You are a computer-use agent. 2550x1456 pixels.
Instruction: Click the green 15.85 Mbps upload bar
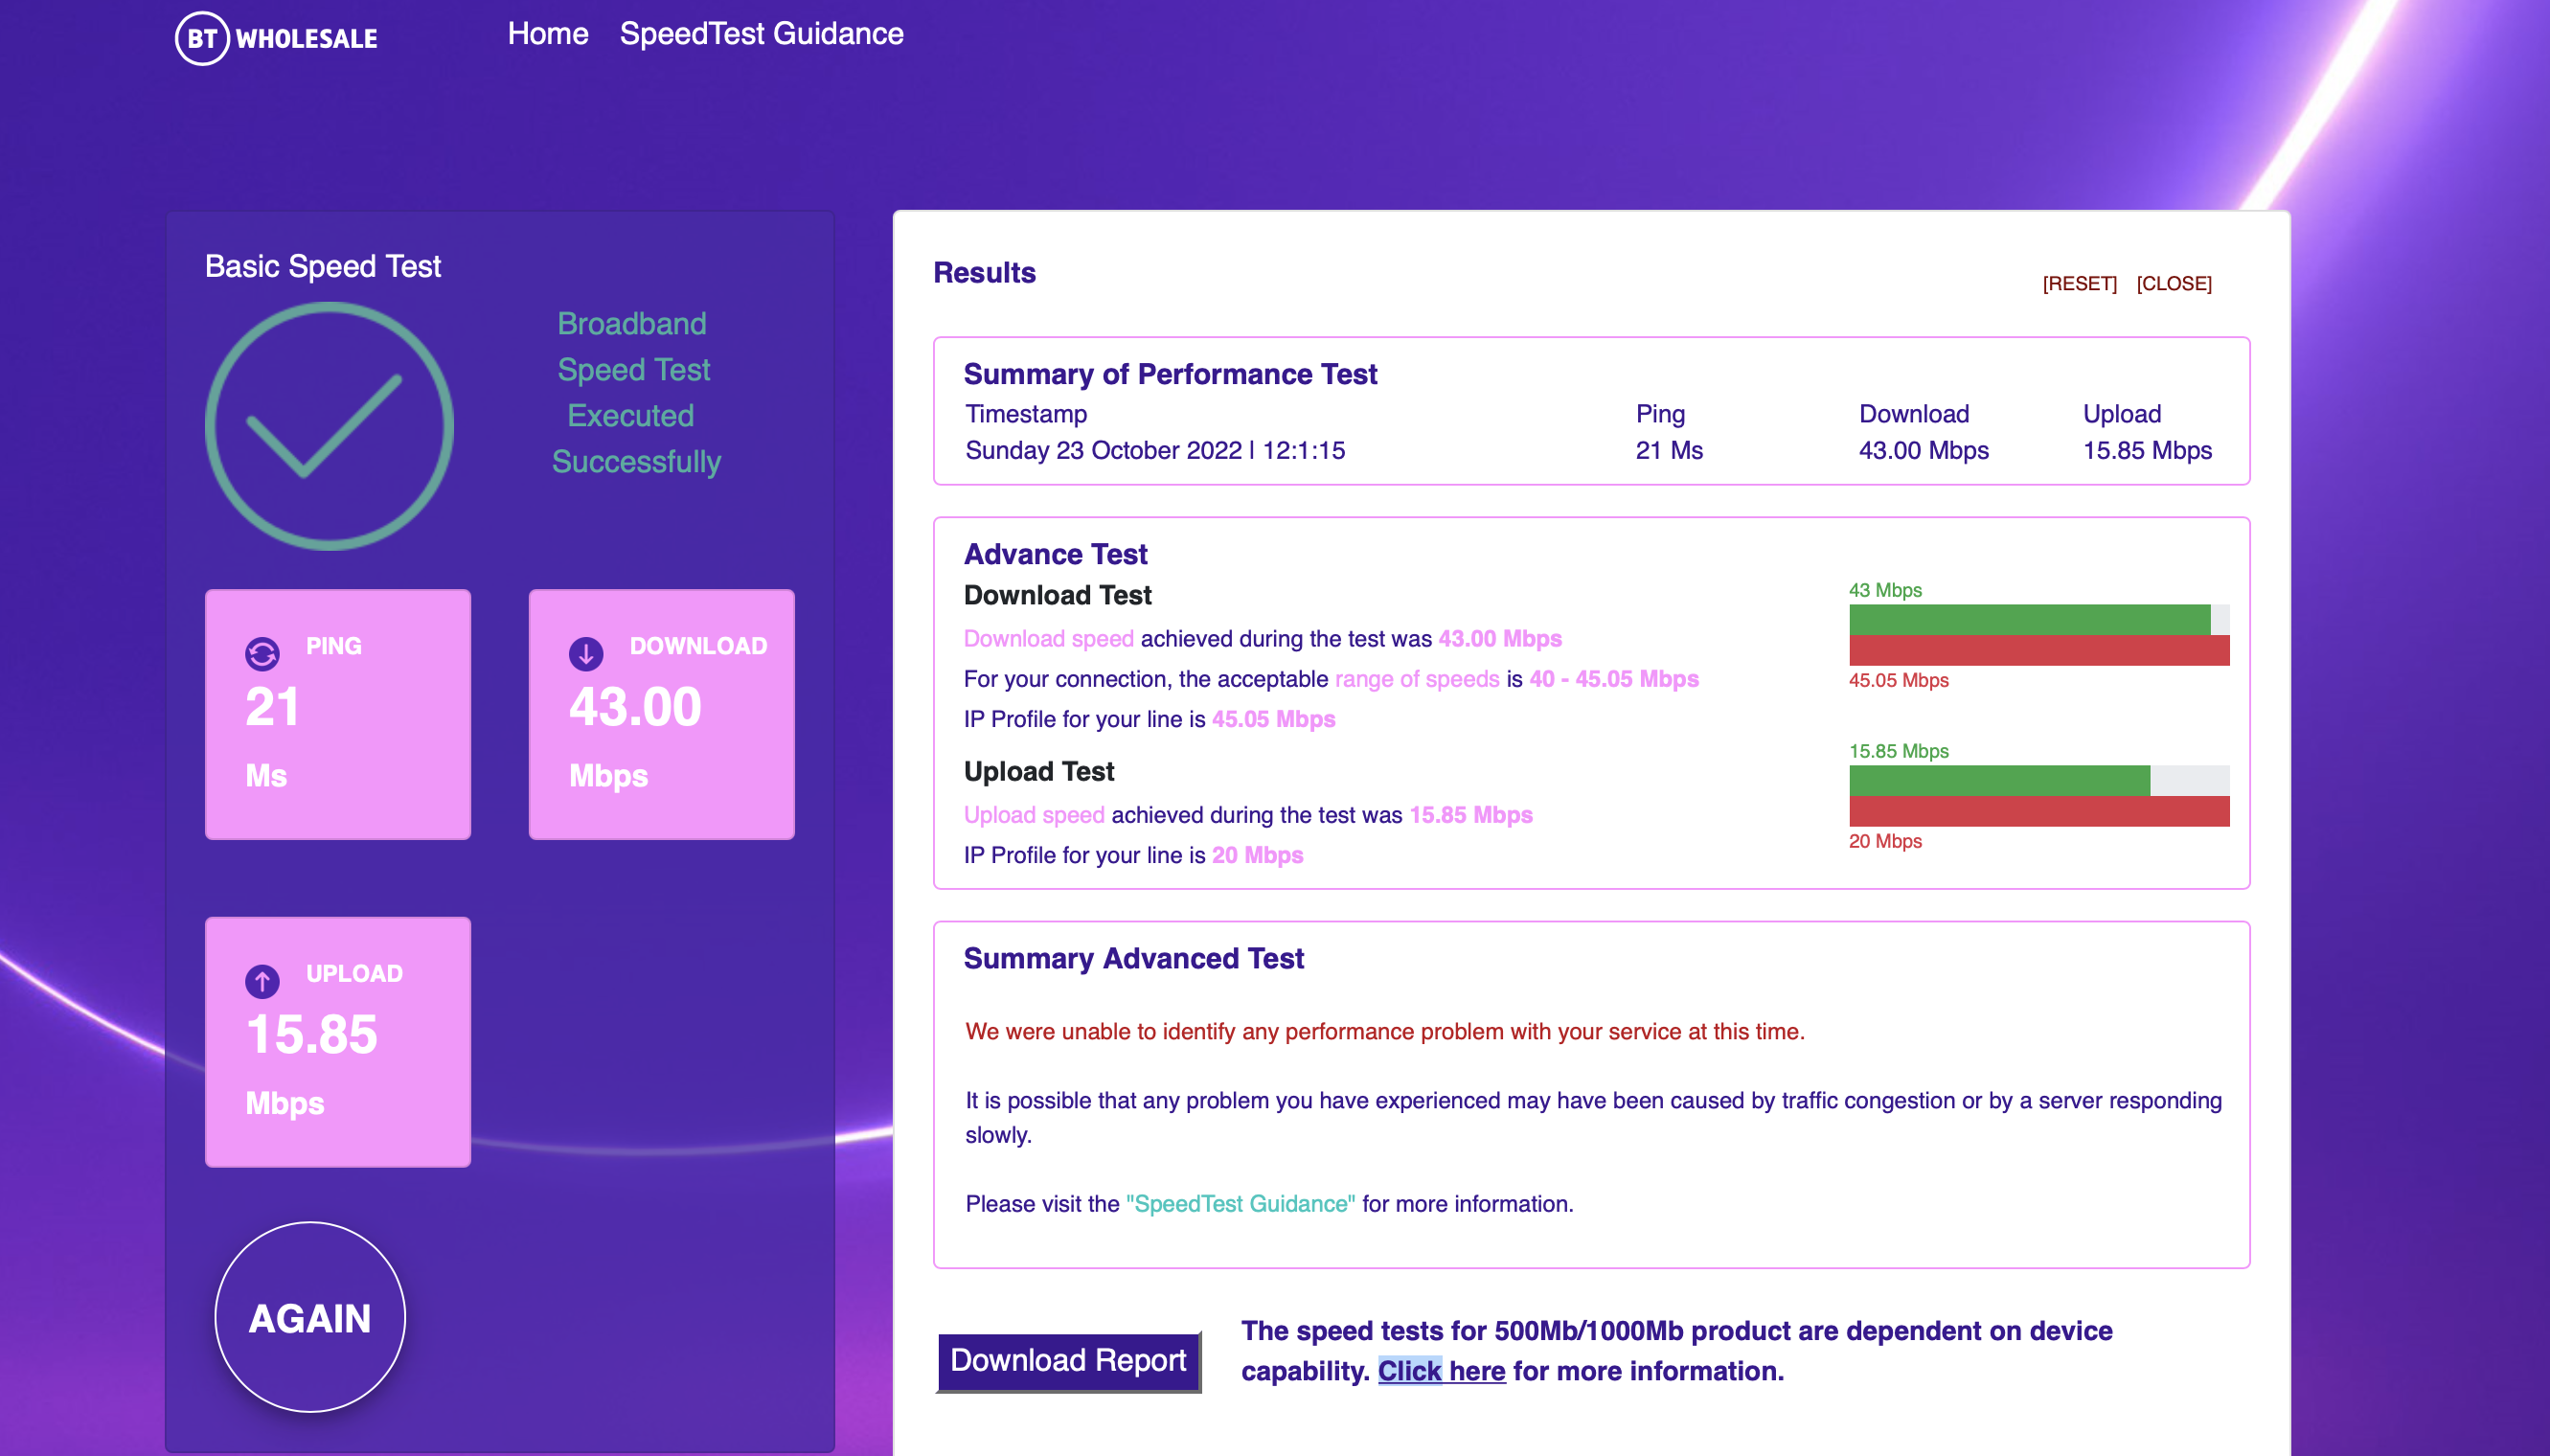click(1998, 781)
